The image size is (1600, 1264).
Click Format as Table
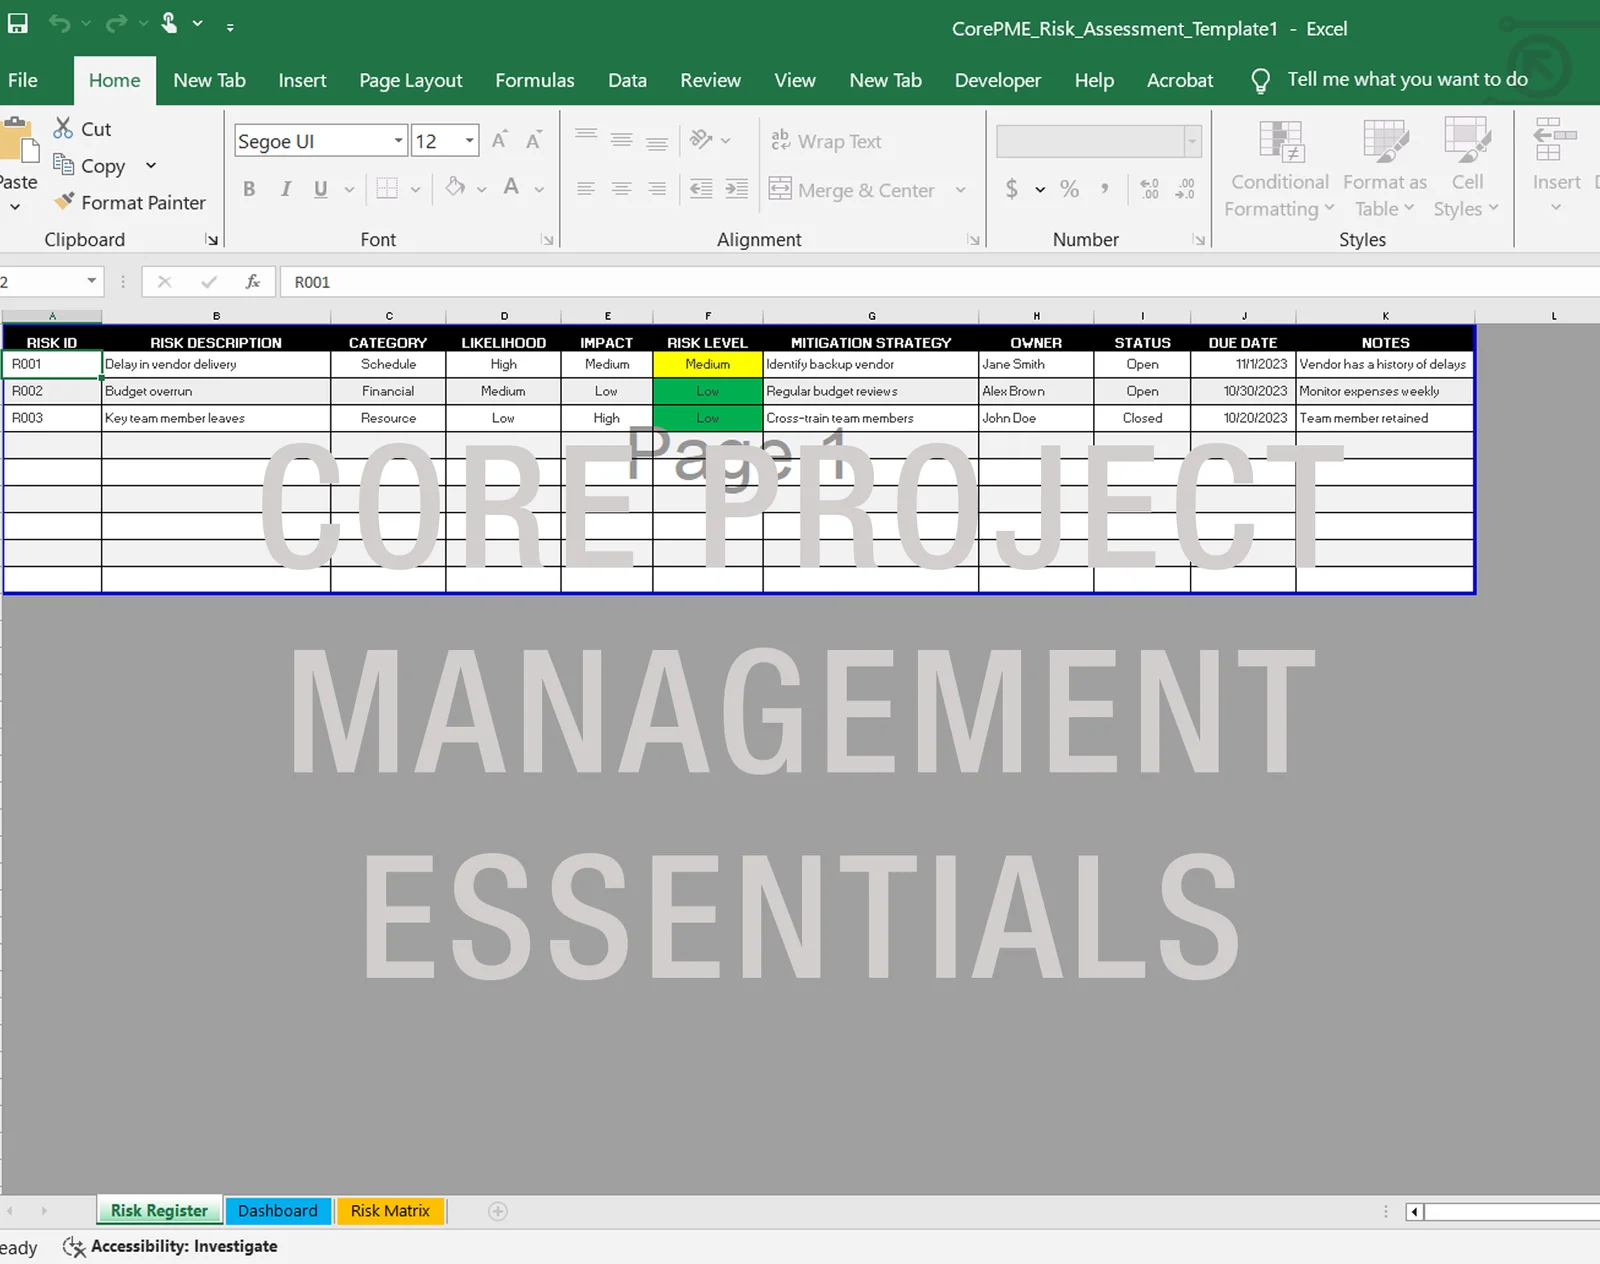coord(1384,168)
